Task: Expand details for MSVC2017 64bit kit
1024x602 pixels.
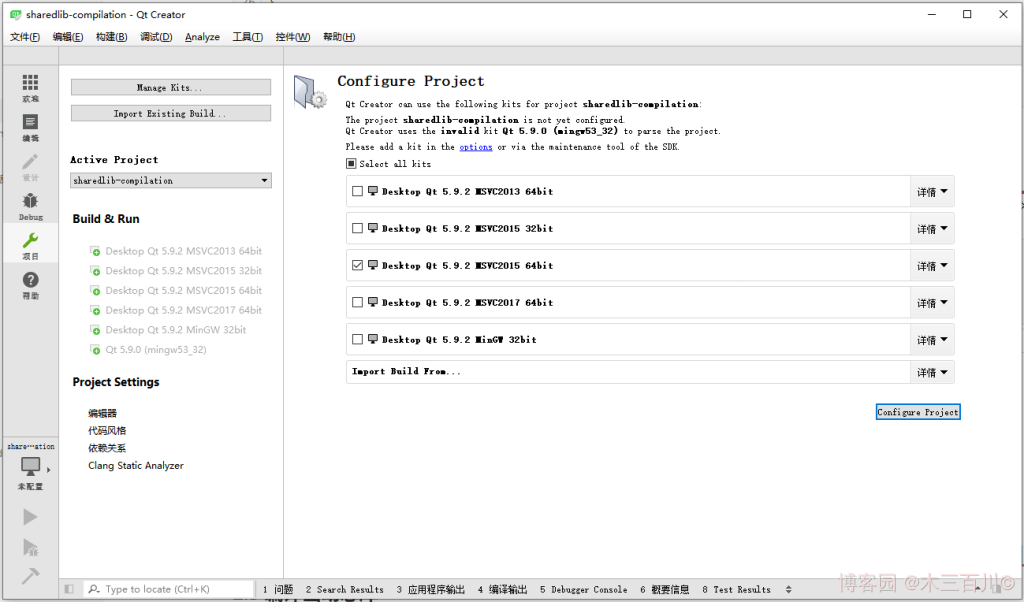Action: pos(932,303)
